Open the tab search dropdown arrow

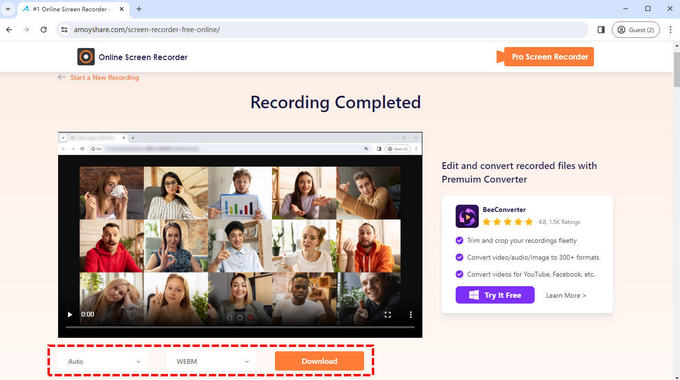point(8,9)
